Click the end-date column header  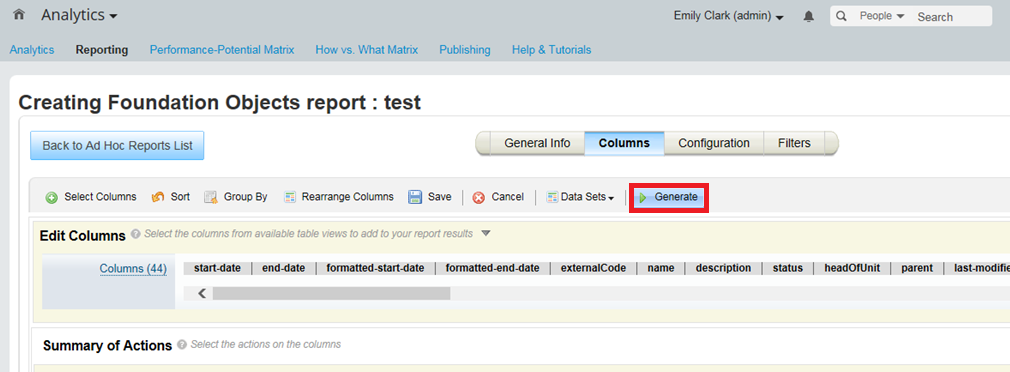[x=283, y=268]
